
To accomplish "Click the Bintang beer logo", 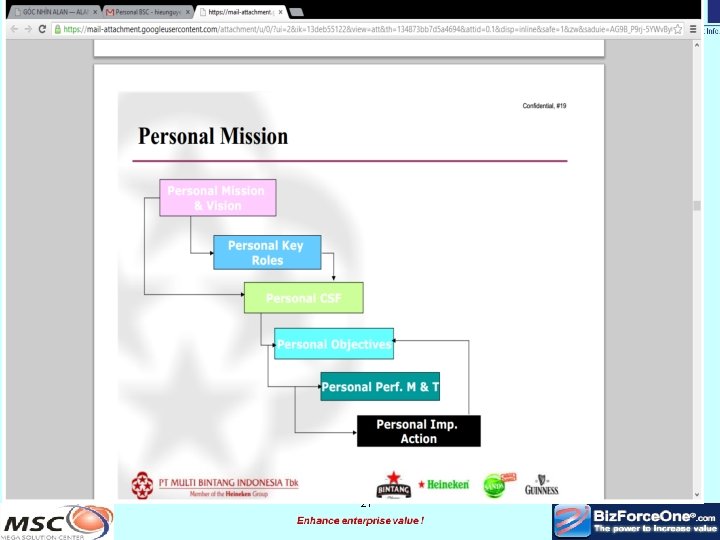I will tap(394, 484).
